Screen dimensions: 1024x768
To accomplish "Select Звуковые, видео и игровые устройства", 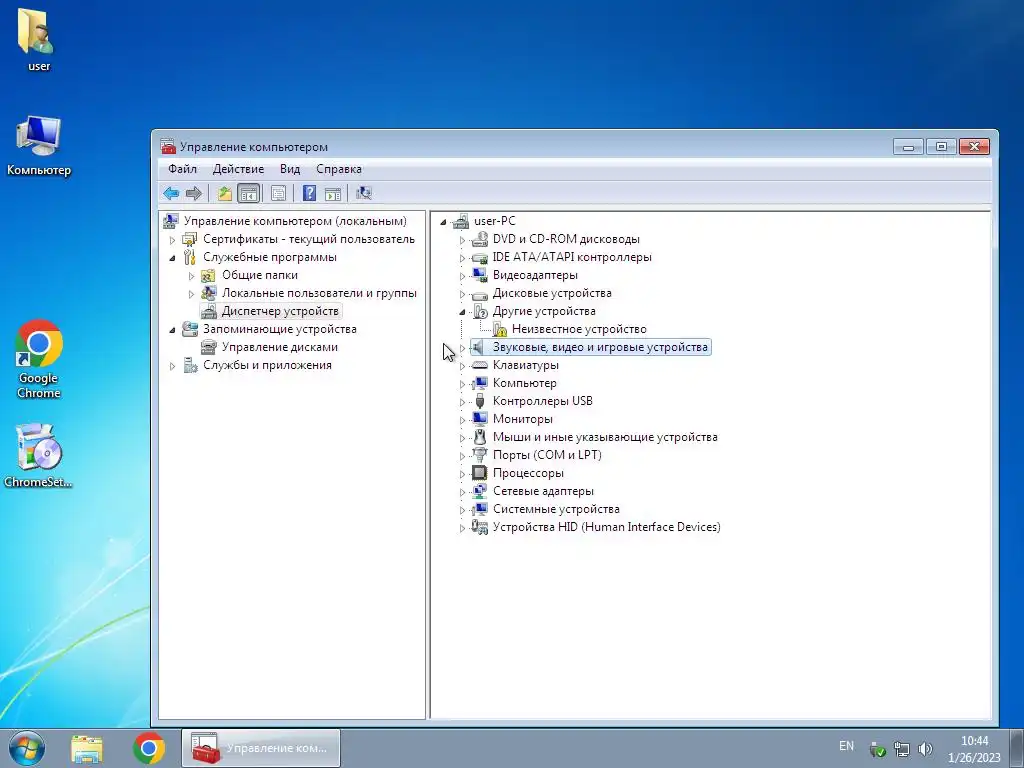I will (600, 347).
